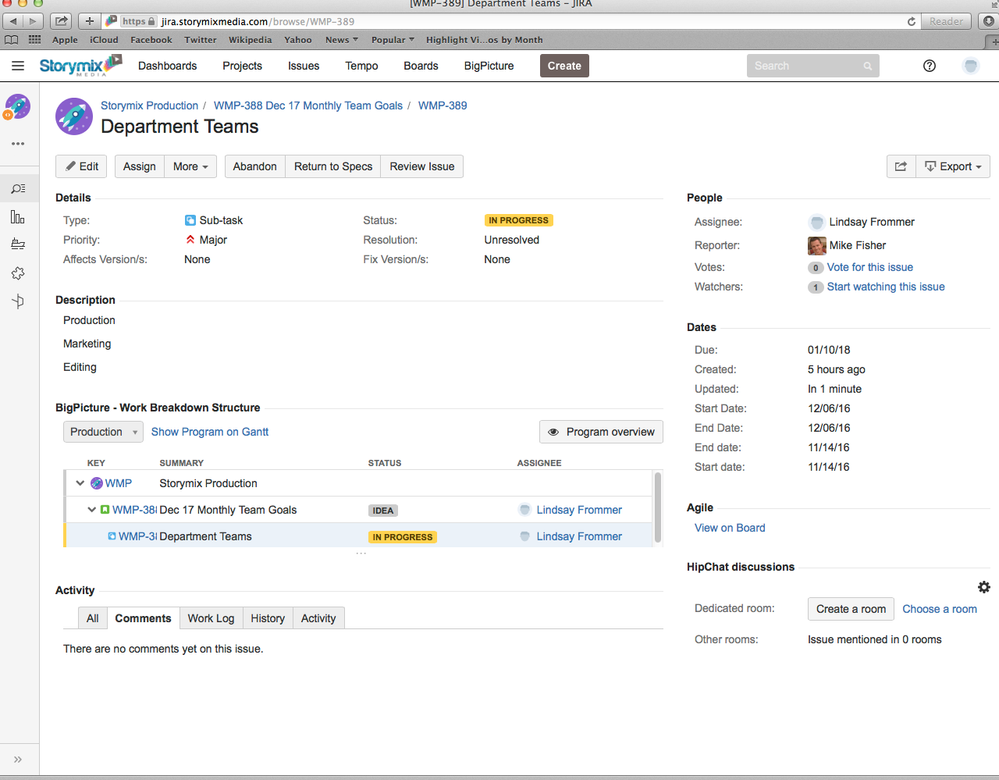Click the add new tab plus button
The height and width of the screenshot is (780, 999).
tap(89, 22)
